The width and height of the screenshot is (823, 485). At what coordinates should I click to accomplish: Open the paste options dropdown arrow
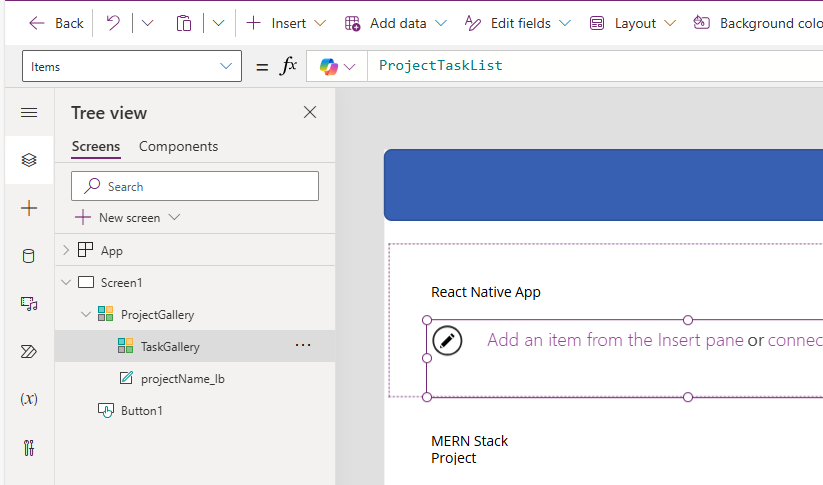pos(218,23)
